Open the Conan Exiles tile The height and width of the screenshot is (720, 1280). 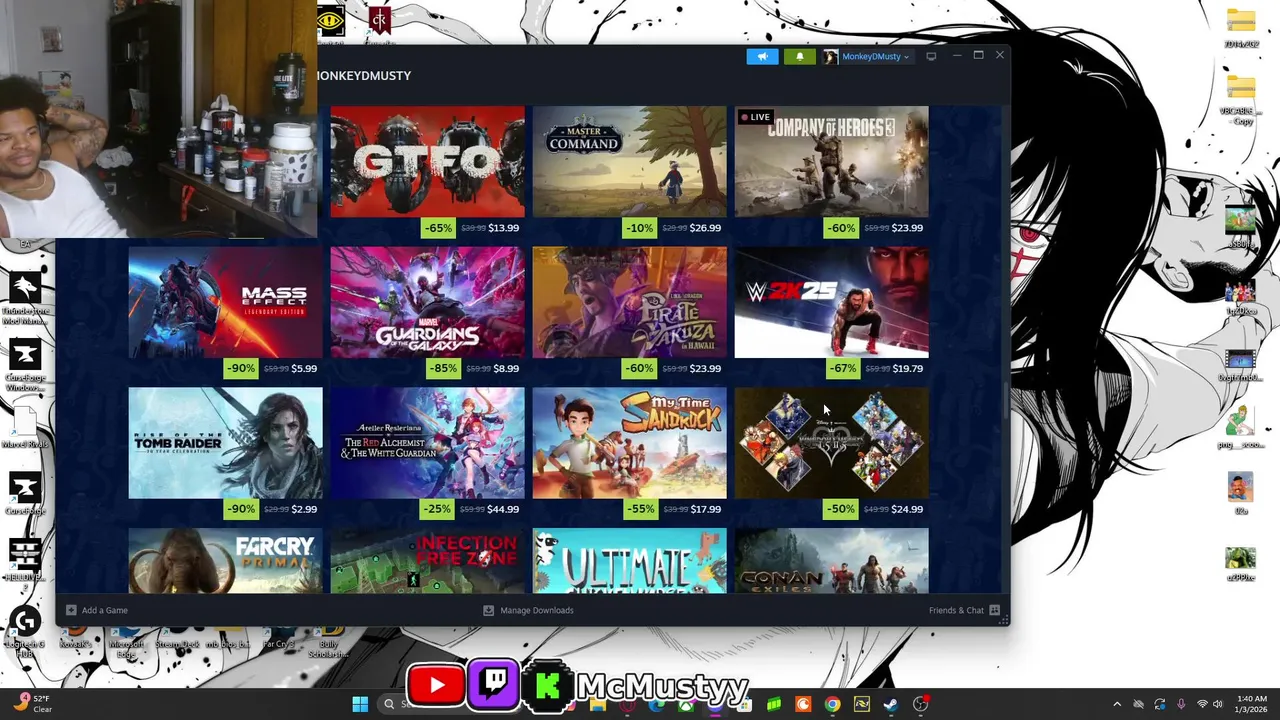point(831,561)
